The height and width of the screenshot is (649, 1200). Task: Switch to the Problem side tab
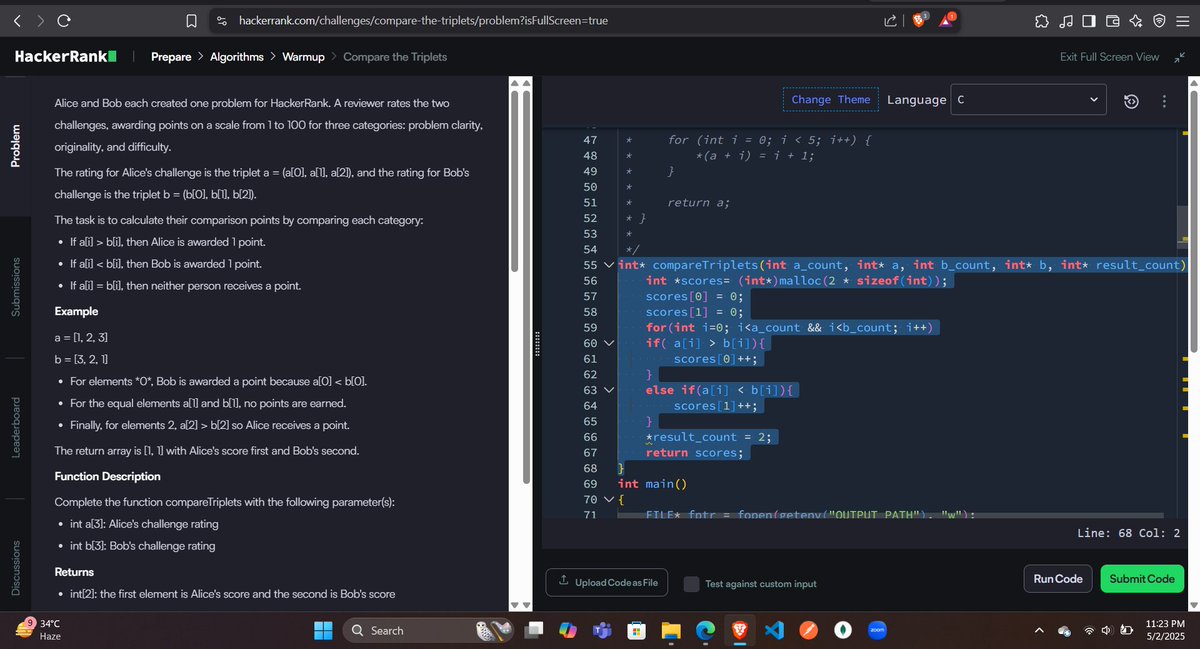(x=15, y=144)
